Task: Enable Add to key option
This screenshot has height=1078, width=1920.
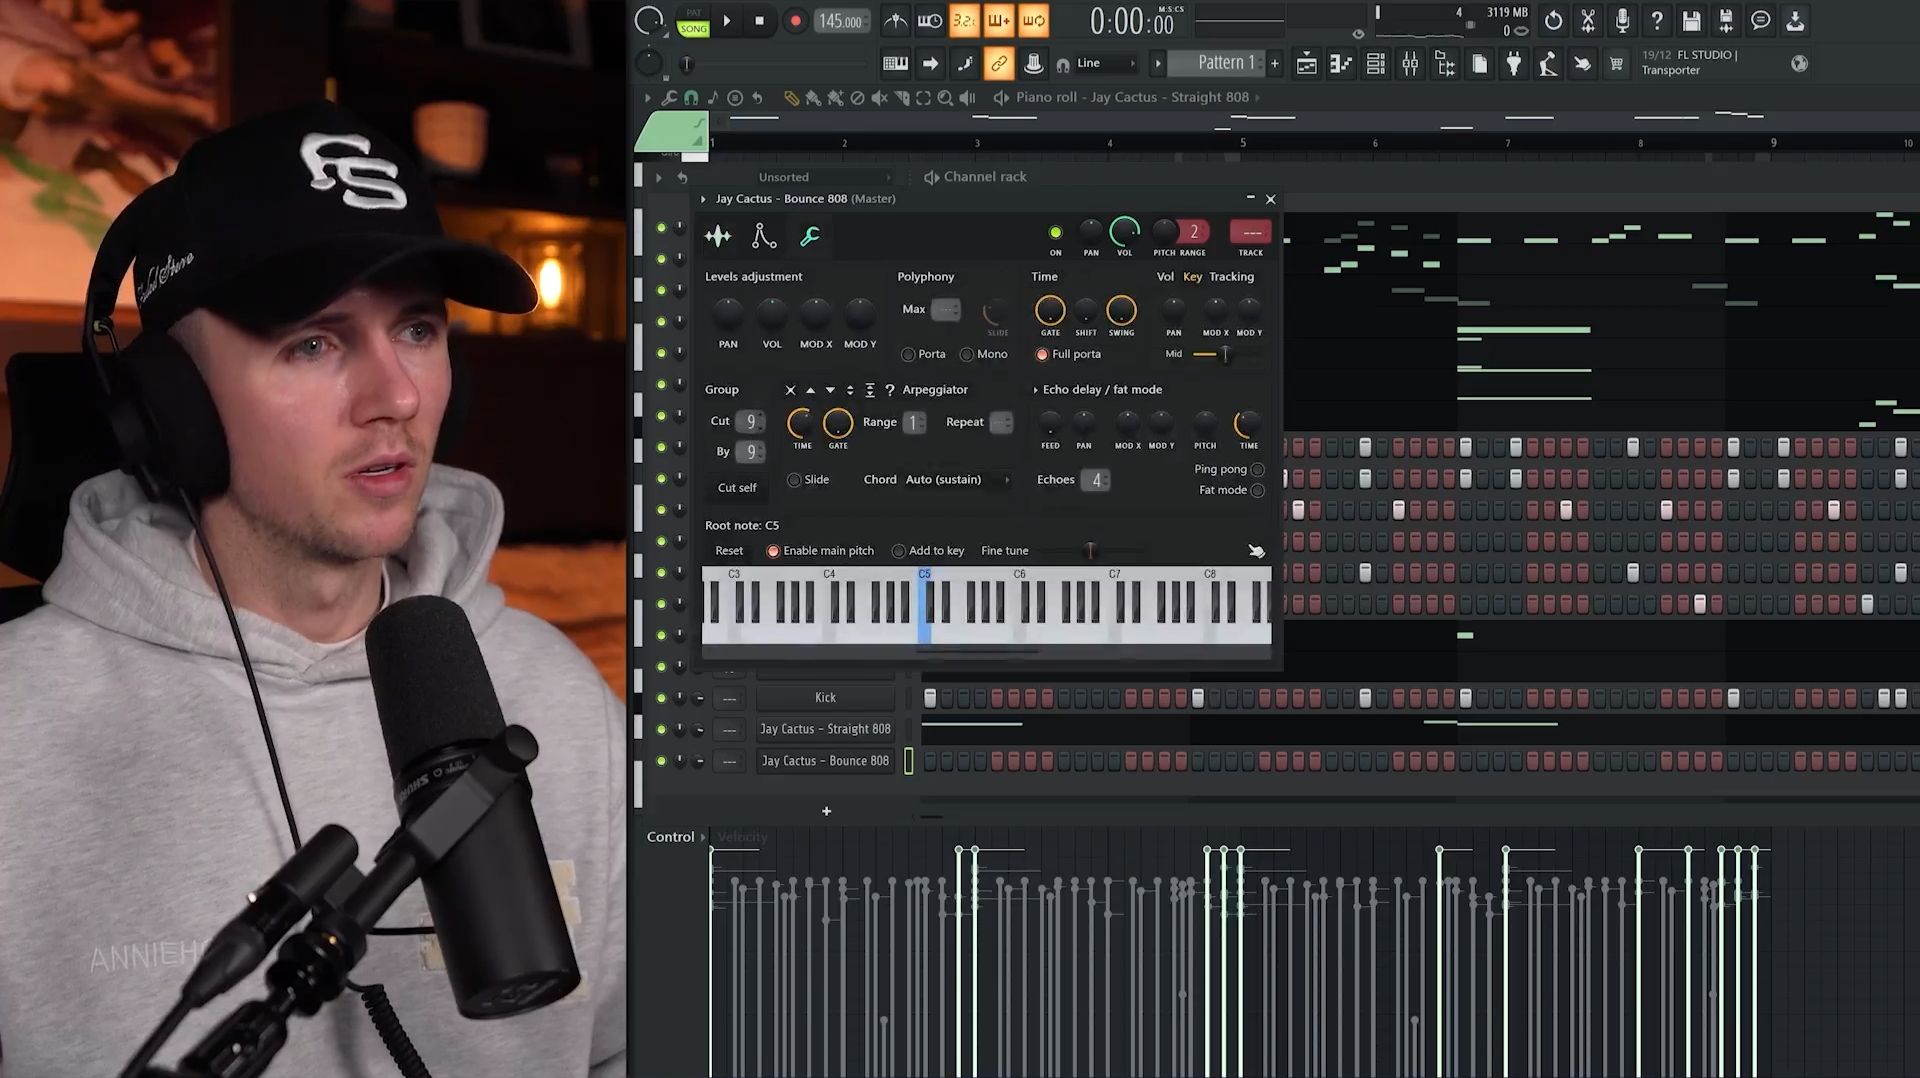Action: click(x=928, y=551)
